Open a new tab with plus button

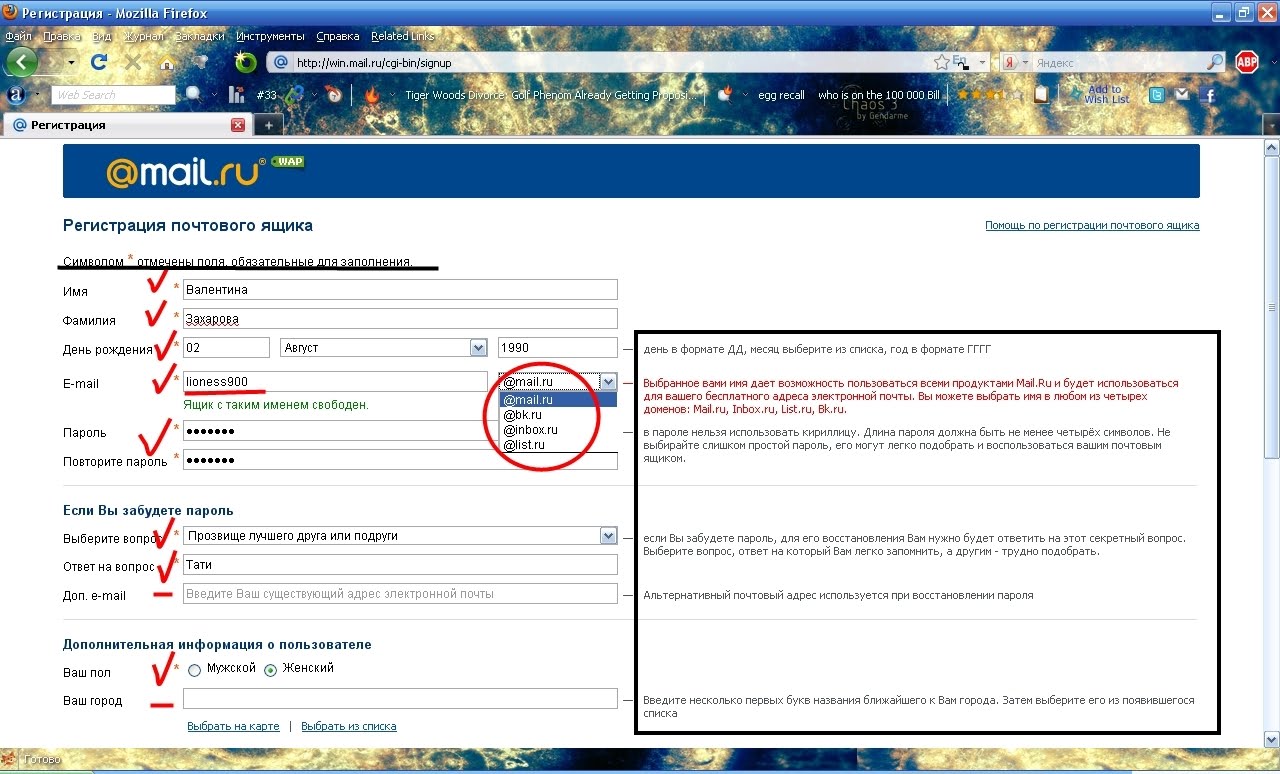(268, 125)
